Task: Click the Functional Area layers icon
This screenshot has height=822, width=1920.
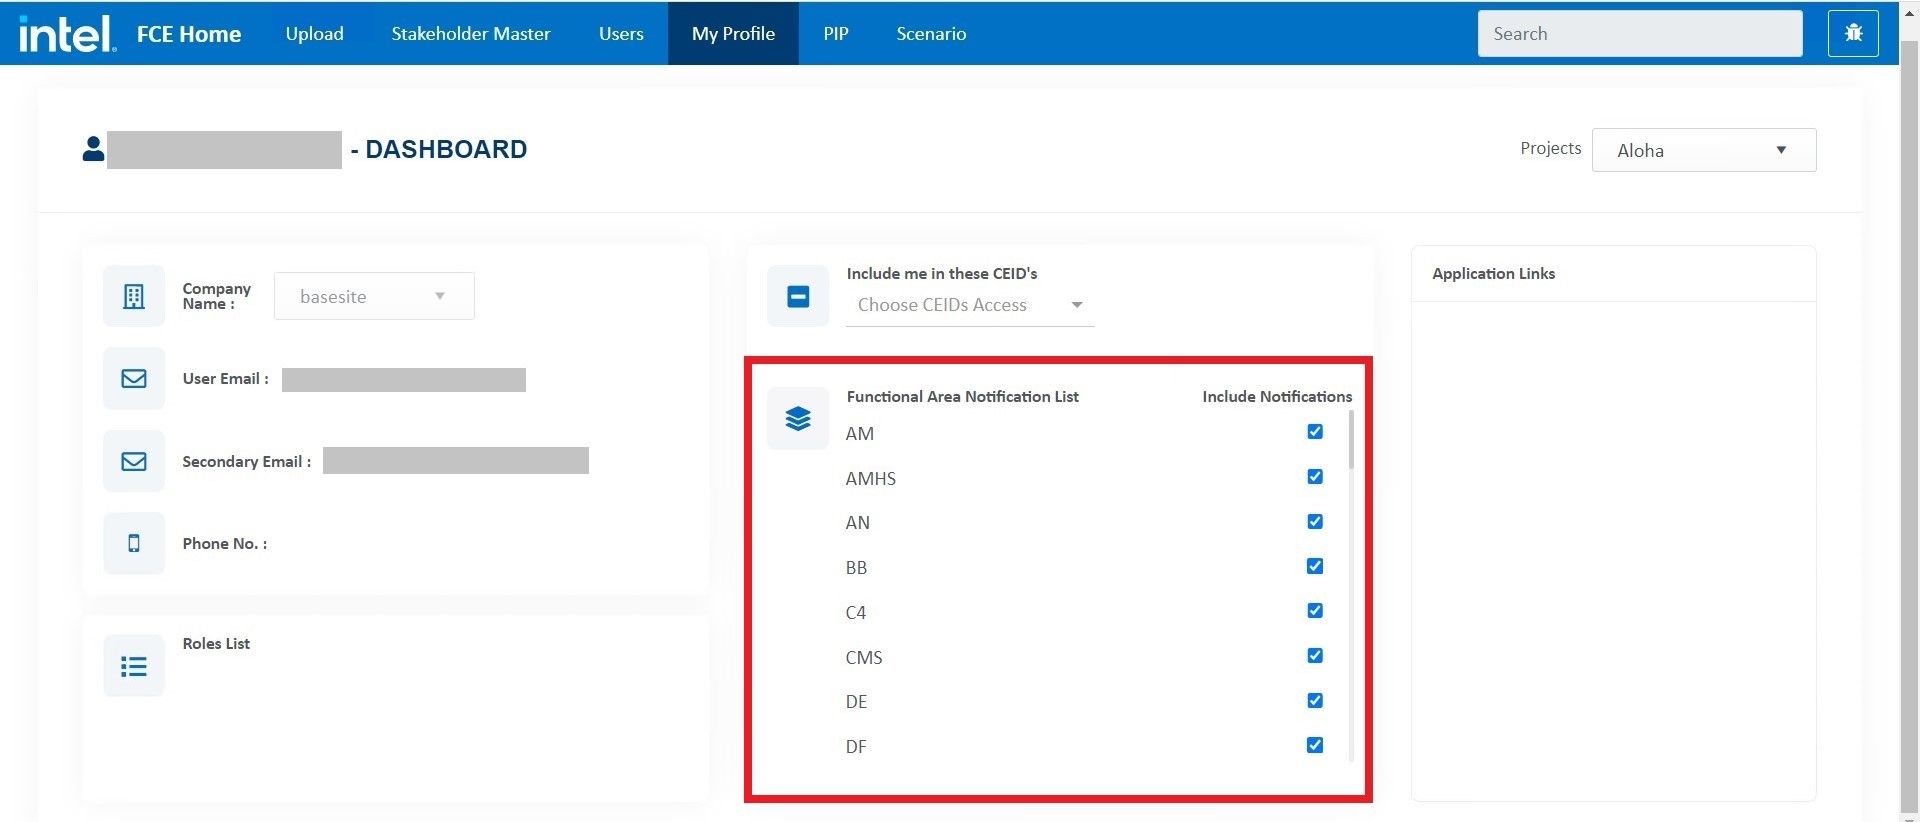Action: pyautogui.click(x=798, y=418)
